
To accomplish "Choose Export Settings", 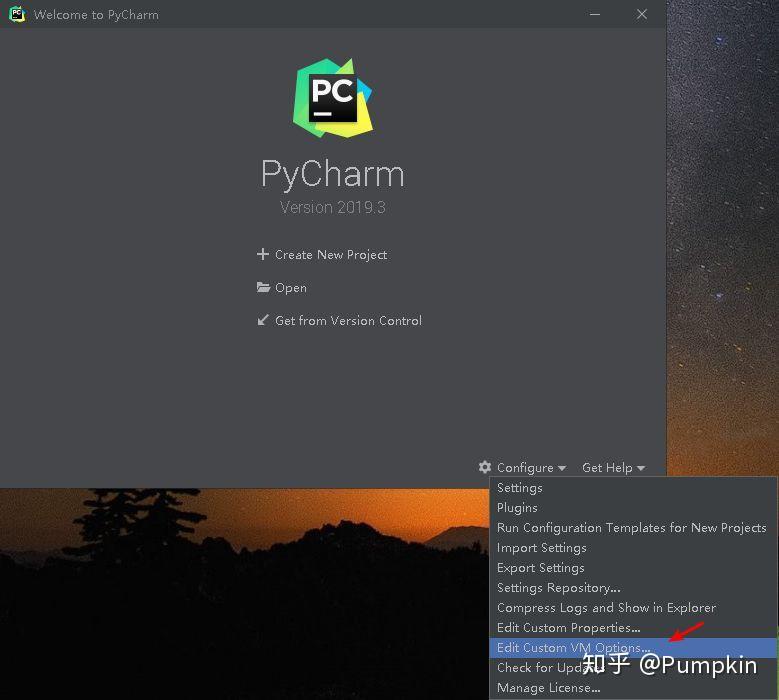I will [x=633, y=567].
